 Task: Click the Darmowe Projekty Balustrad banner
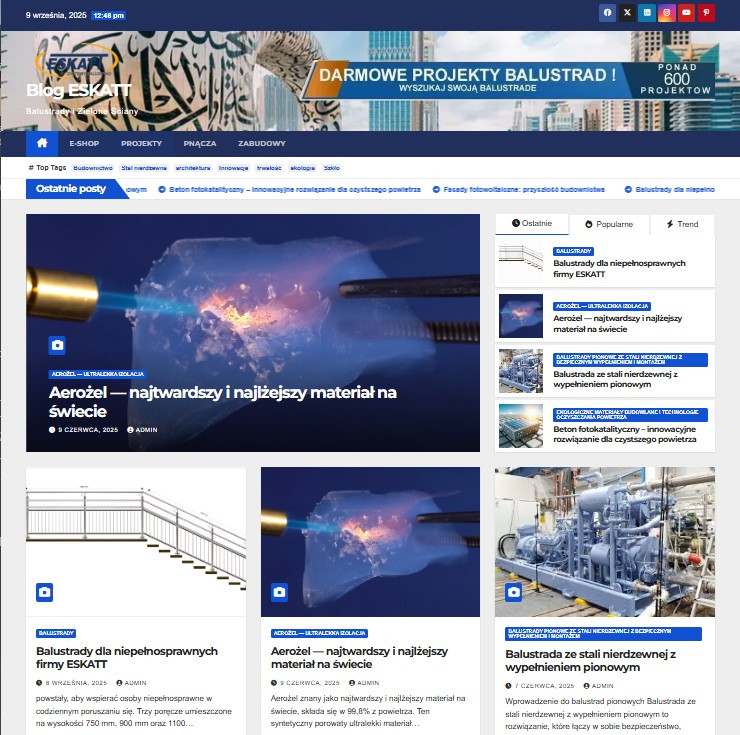[508, 80]
